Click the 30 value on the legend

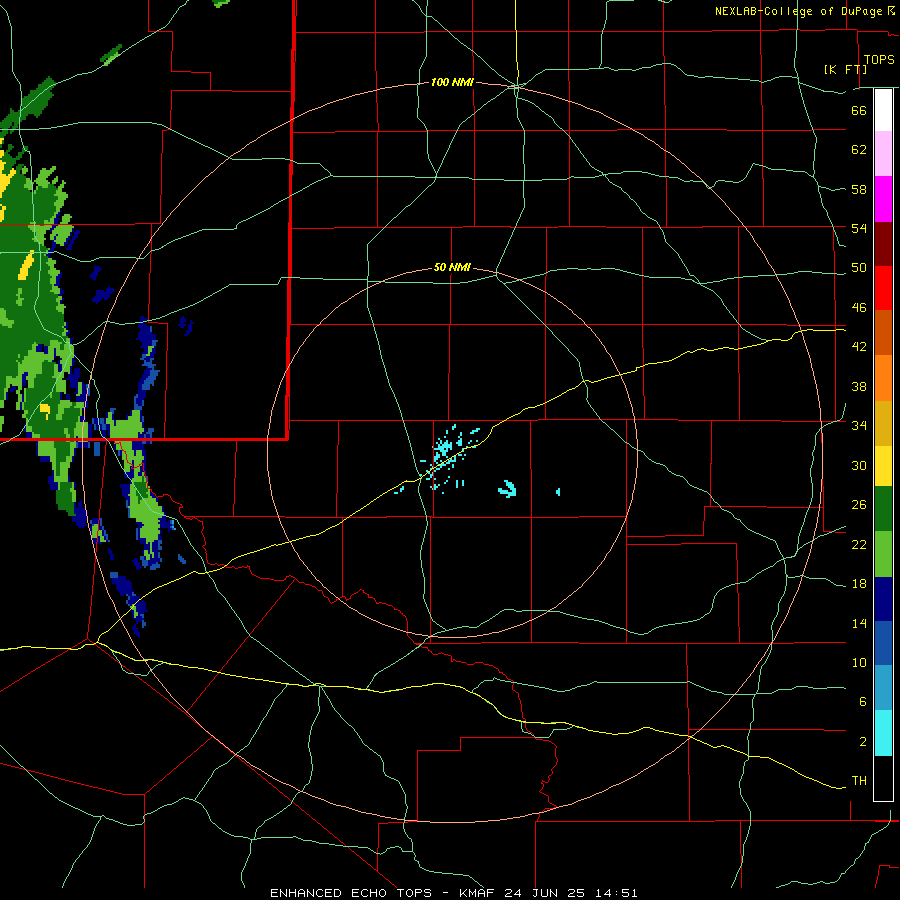pyautogui.click(x=859, y=465)
